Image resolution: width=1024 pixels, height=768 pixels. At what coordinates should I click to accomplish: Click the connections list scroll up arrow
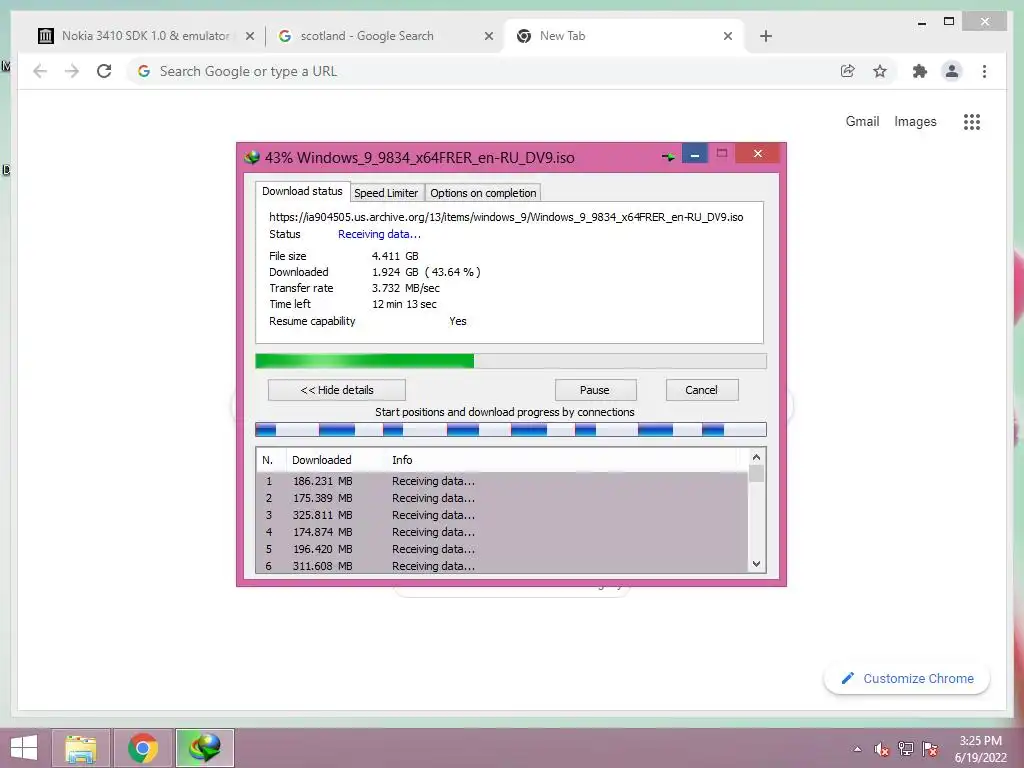(756, 457)
